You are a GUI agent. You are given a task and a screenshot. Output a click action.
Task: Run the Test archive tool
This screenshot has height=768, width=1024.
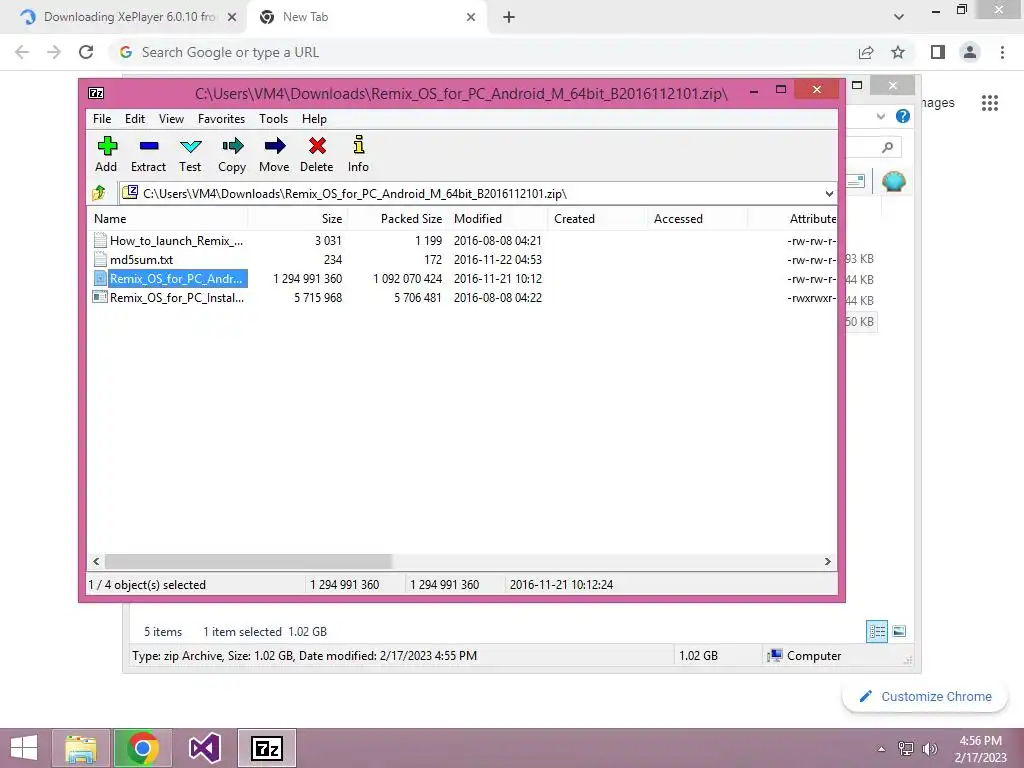(x=190, y=154)
